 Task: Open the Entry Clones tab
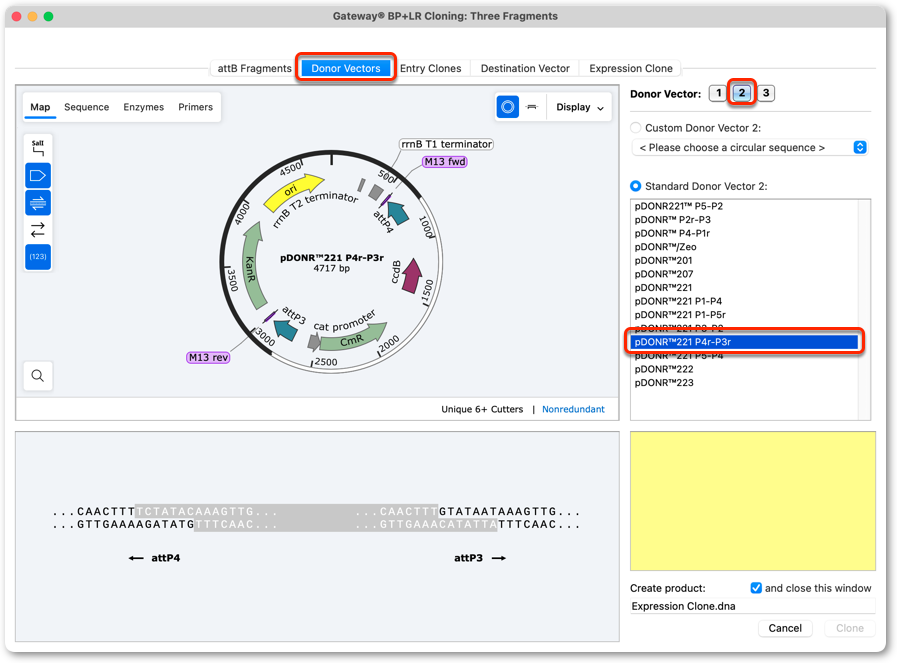point(430,68)
